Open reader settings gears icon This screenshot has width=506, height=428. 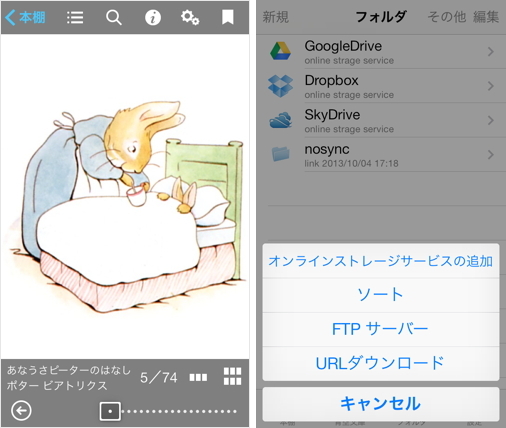pos(190,17)
